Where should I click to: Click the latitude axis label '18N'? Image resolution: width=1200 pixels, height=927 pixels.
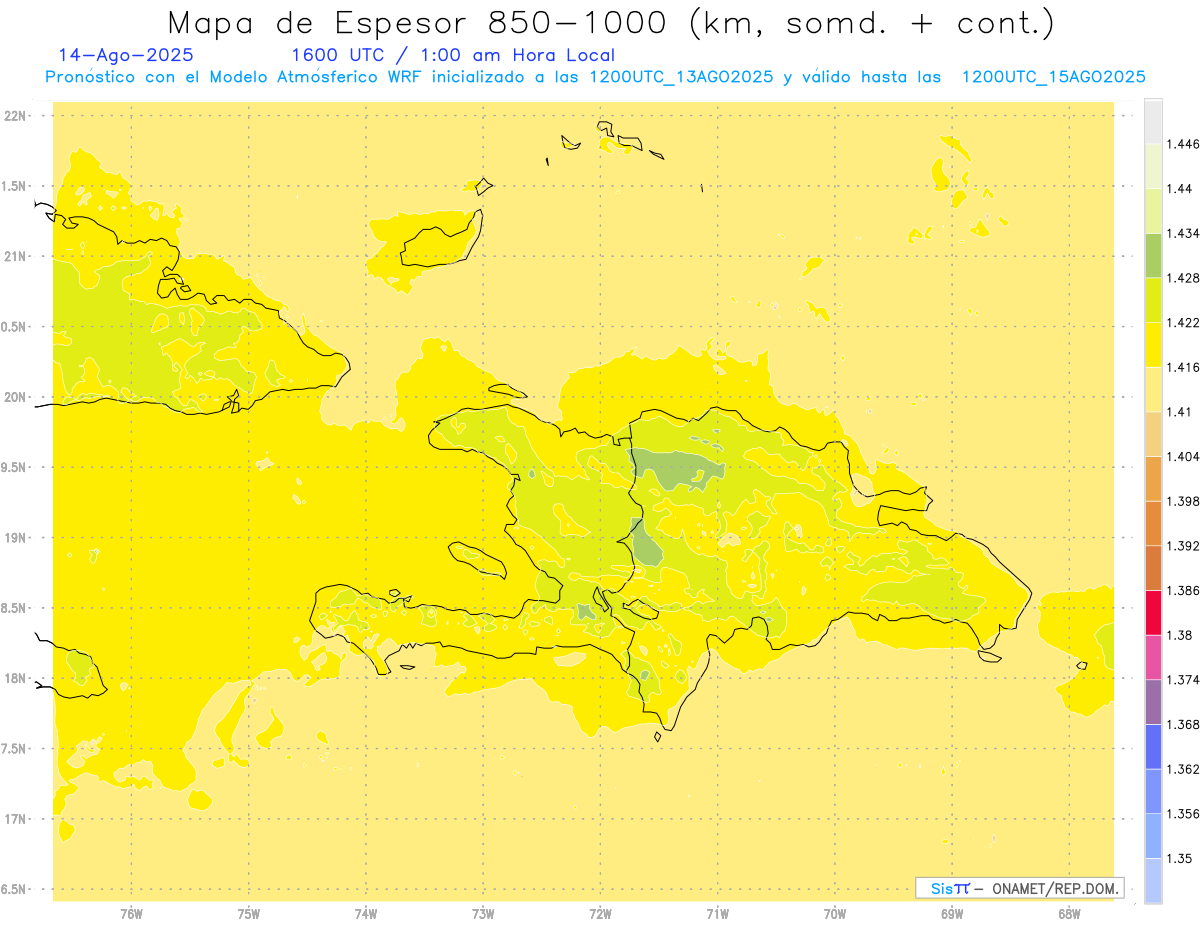(x=15, y=679)
